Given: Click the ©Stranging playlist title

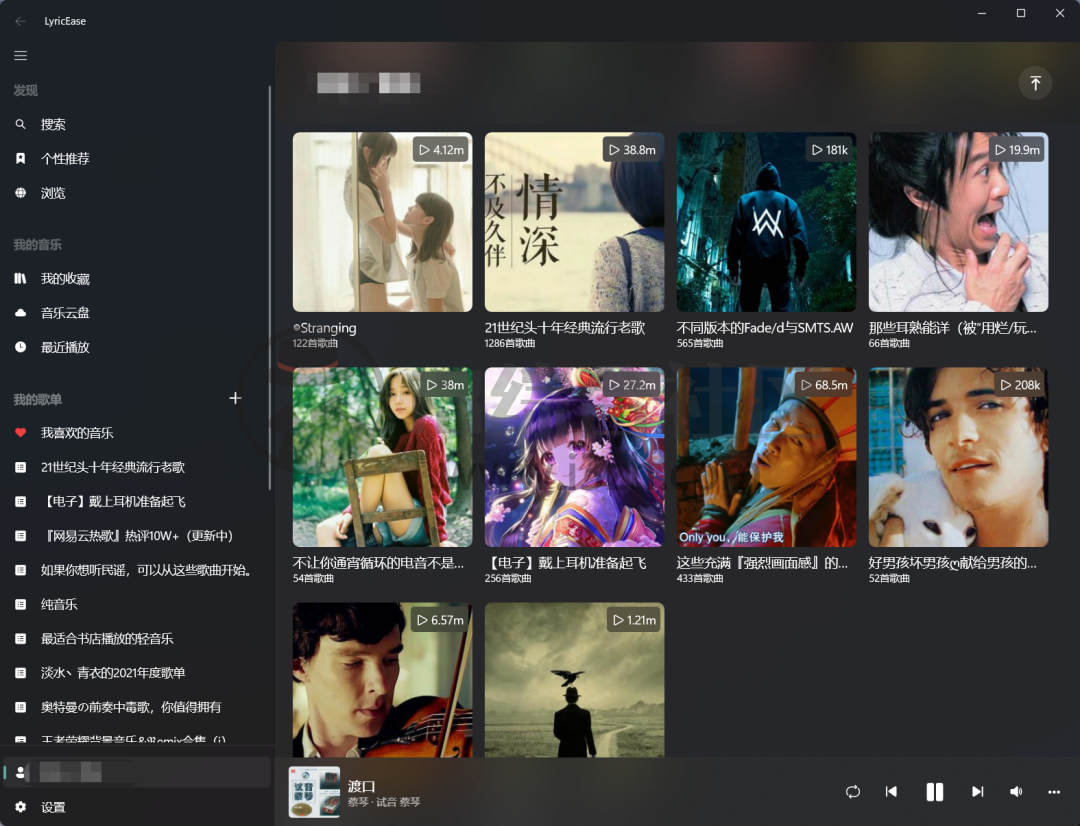Looking at the screenshot, I should point(324,328).
